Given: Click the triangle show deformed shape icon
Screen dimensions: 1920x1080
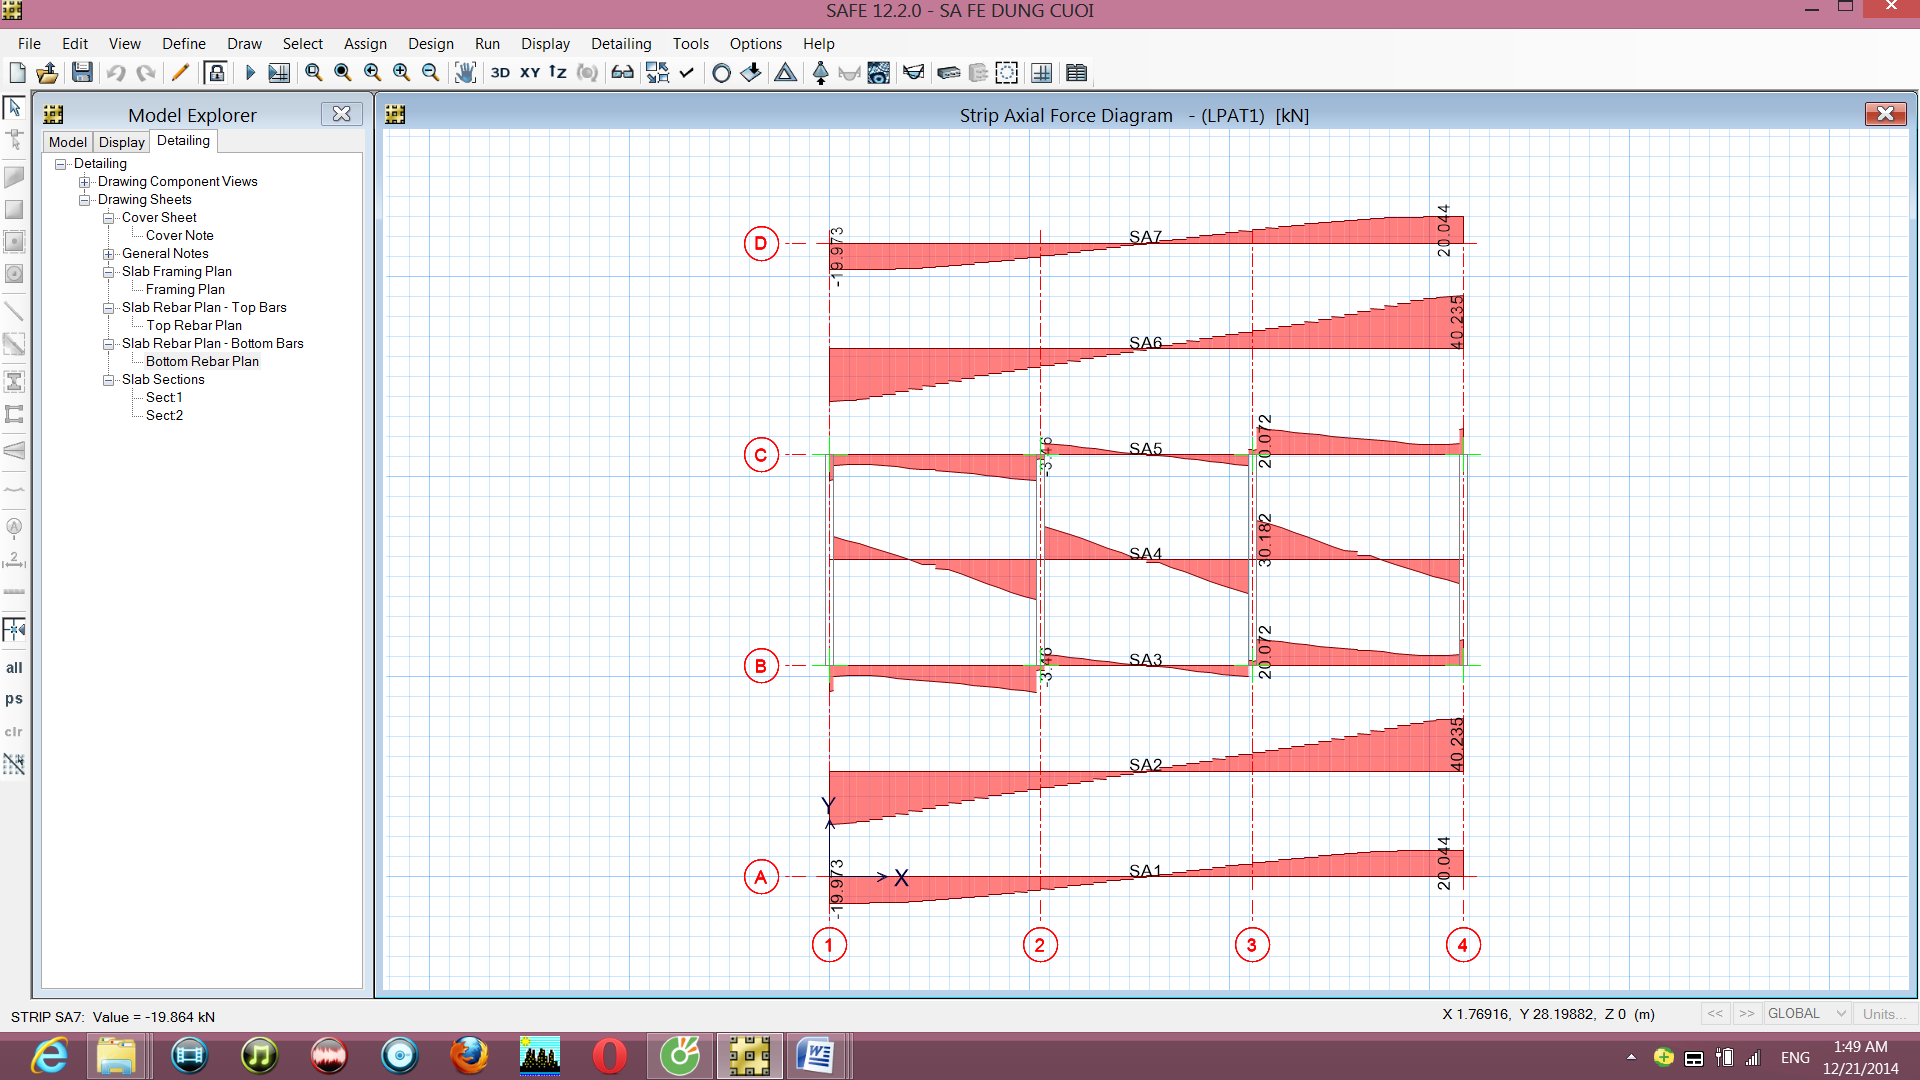Looking at the screenshot, I should click(786, 73).
